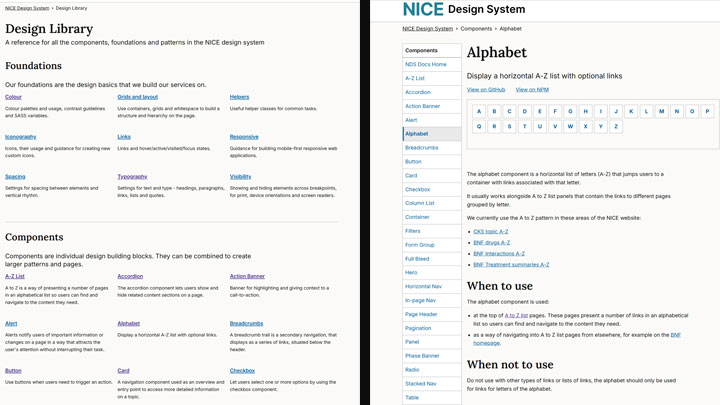Open Card link in Design Library
This screenshot has width=720, height=405.
tap(123, 371)
